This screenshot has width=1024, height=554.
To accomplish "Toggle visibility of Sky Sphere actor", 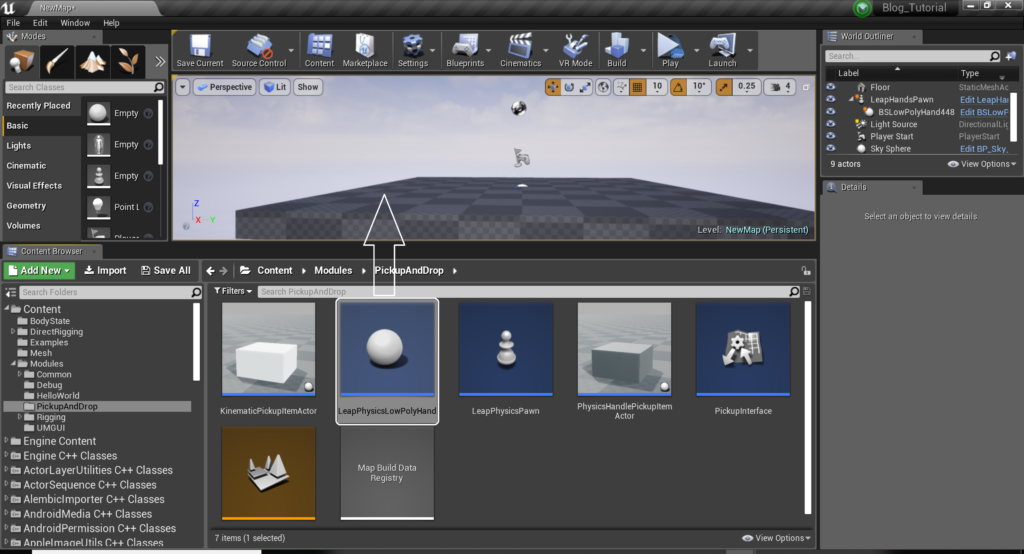I will pos(830,148).
